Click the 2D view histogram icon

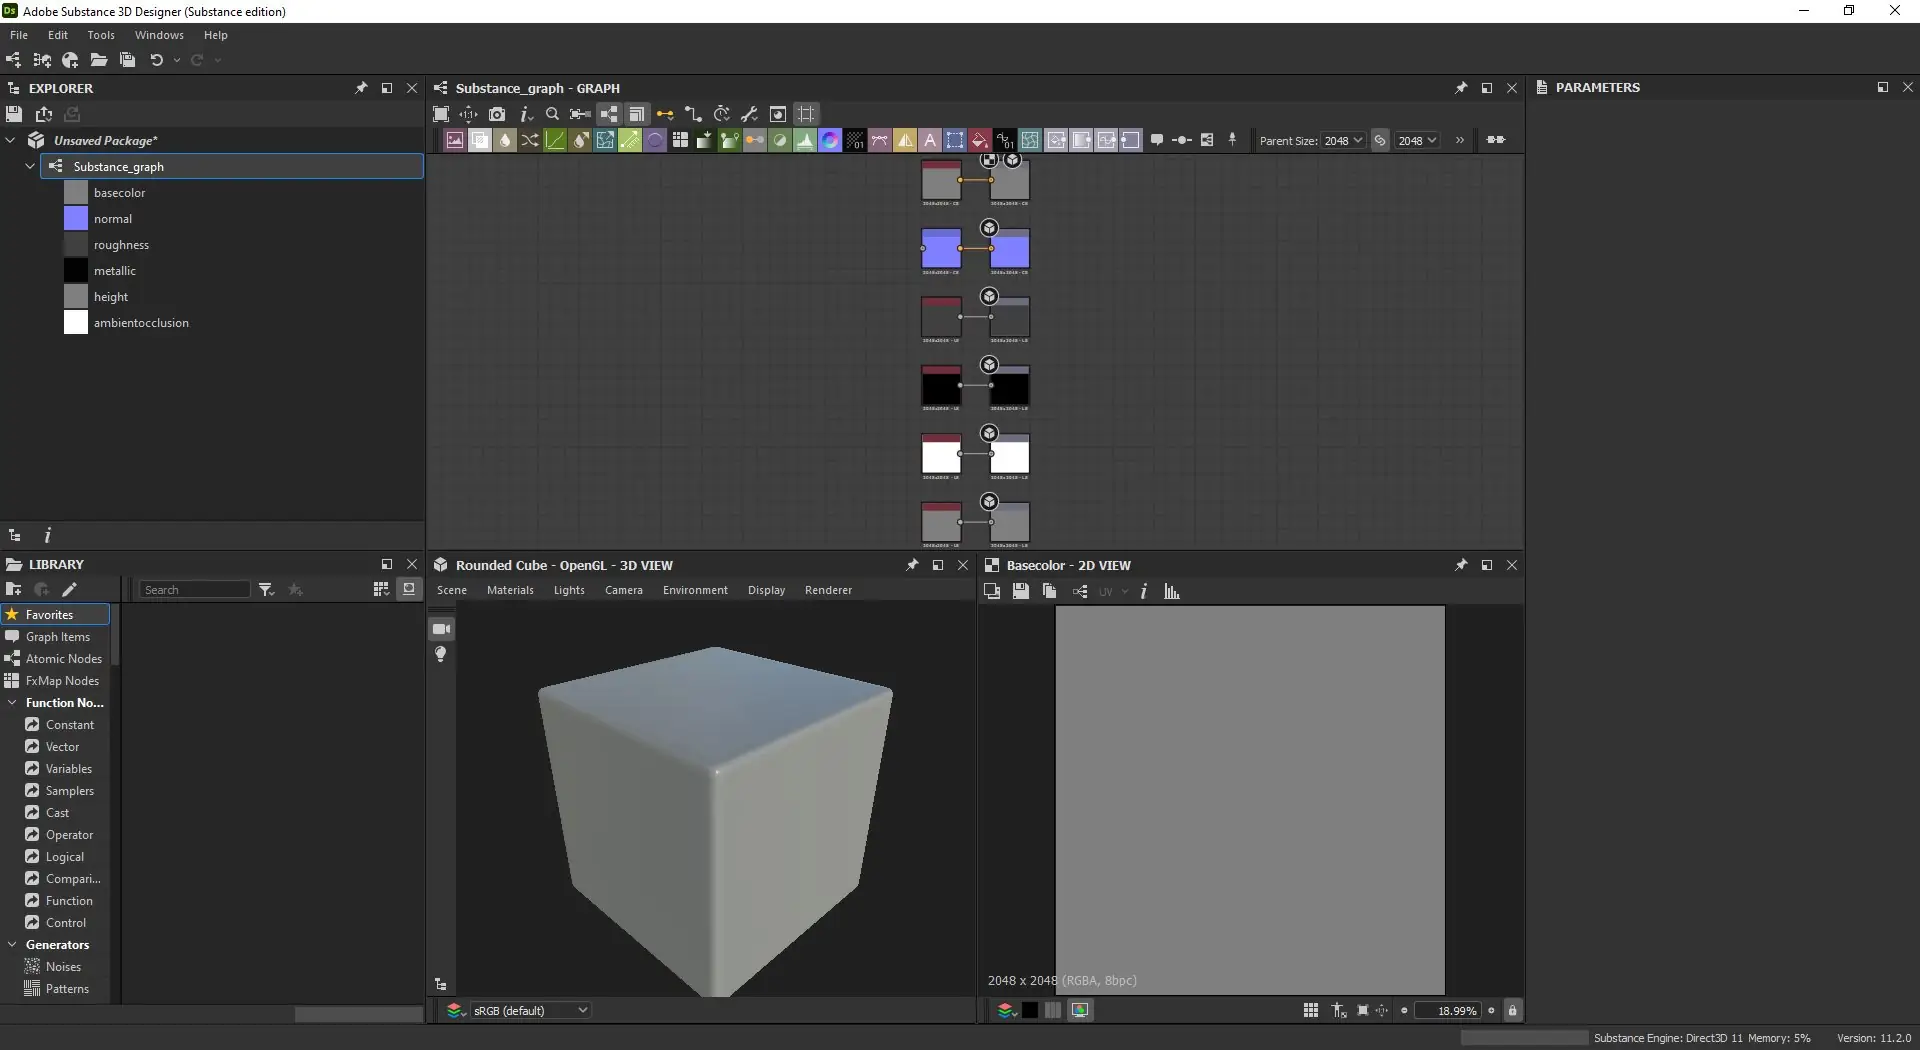1172,592
